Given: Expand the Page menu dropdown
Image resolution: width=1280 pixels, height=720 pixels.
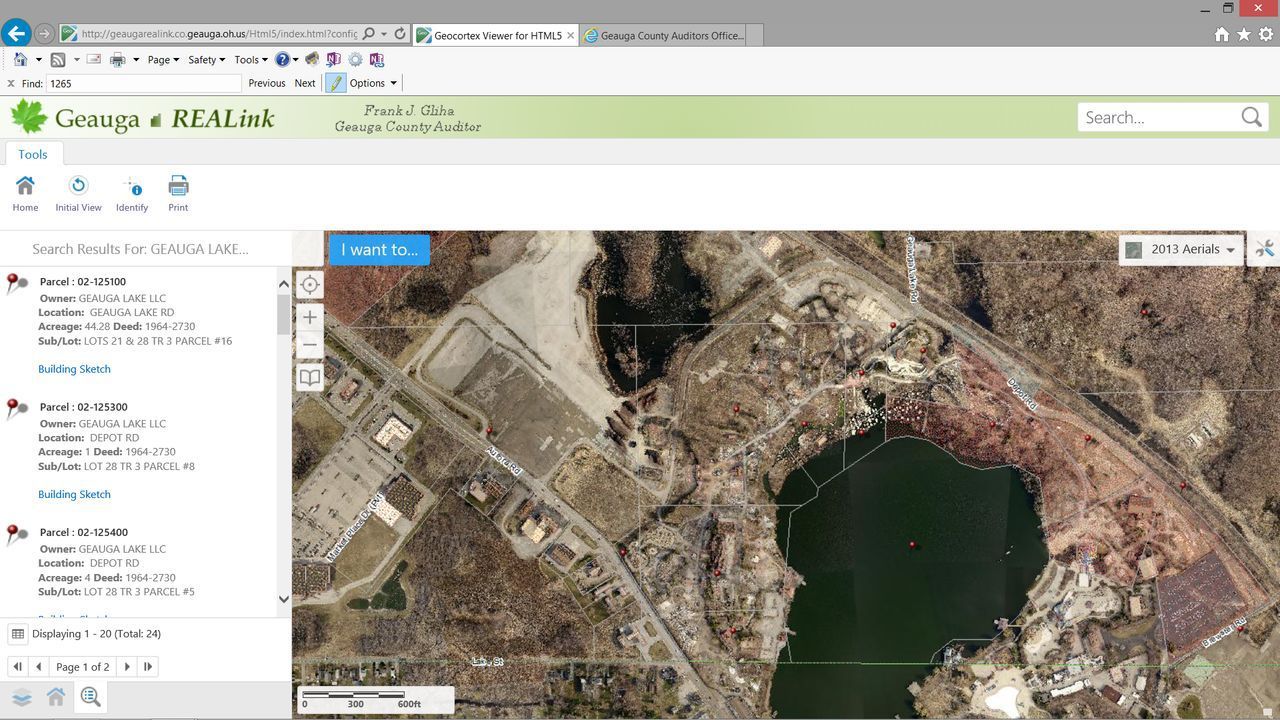Looking at the screenshot, I should 163,59.
